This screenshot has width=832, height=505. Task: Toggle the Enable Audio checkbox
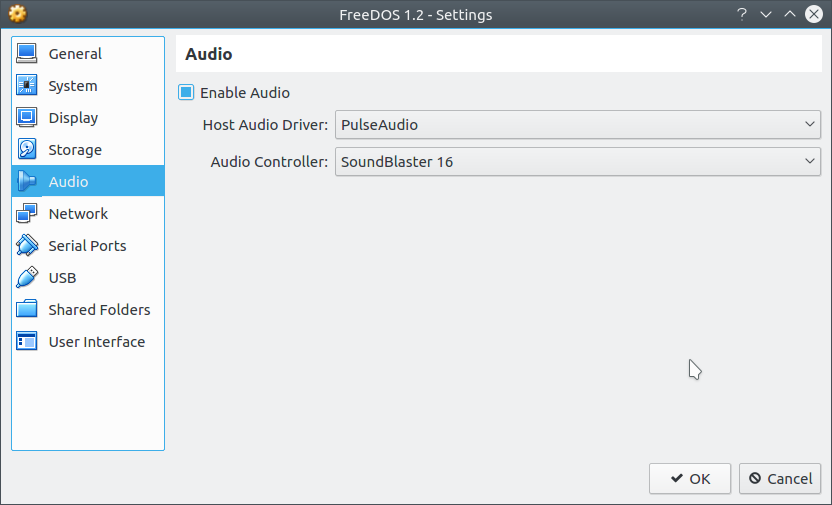point(186,92)
